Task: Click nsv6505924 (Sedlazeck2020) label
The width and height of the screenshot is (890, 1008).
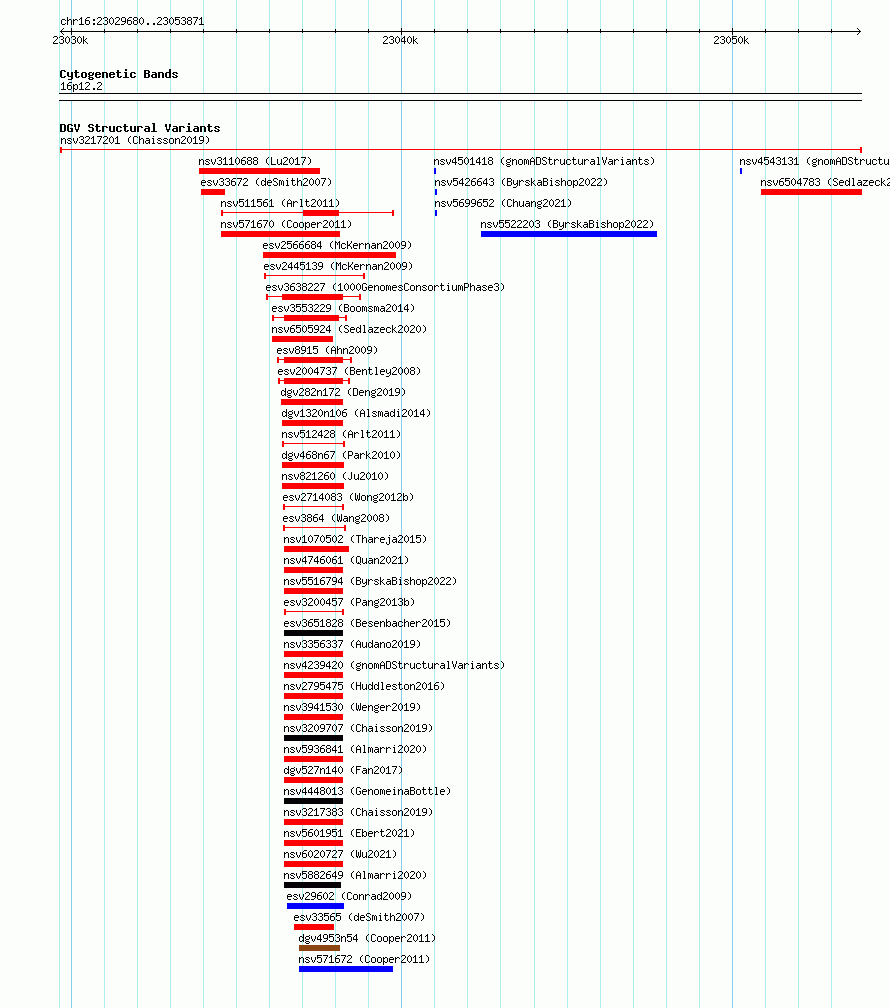Action: click(349, 329)
